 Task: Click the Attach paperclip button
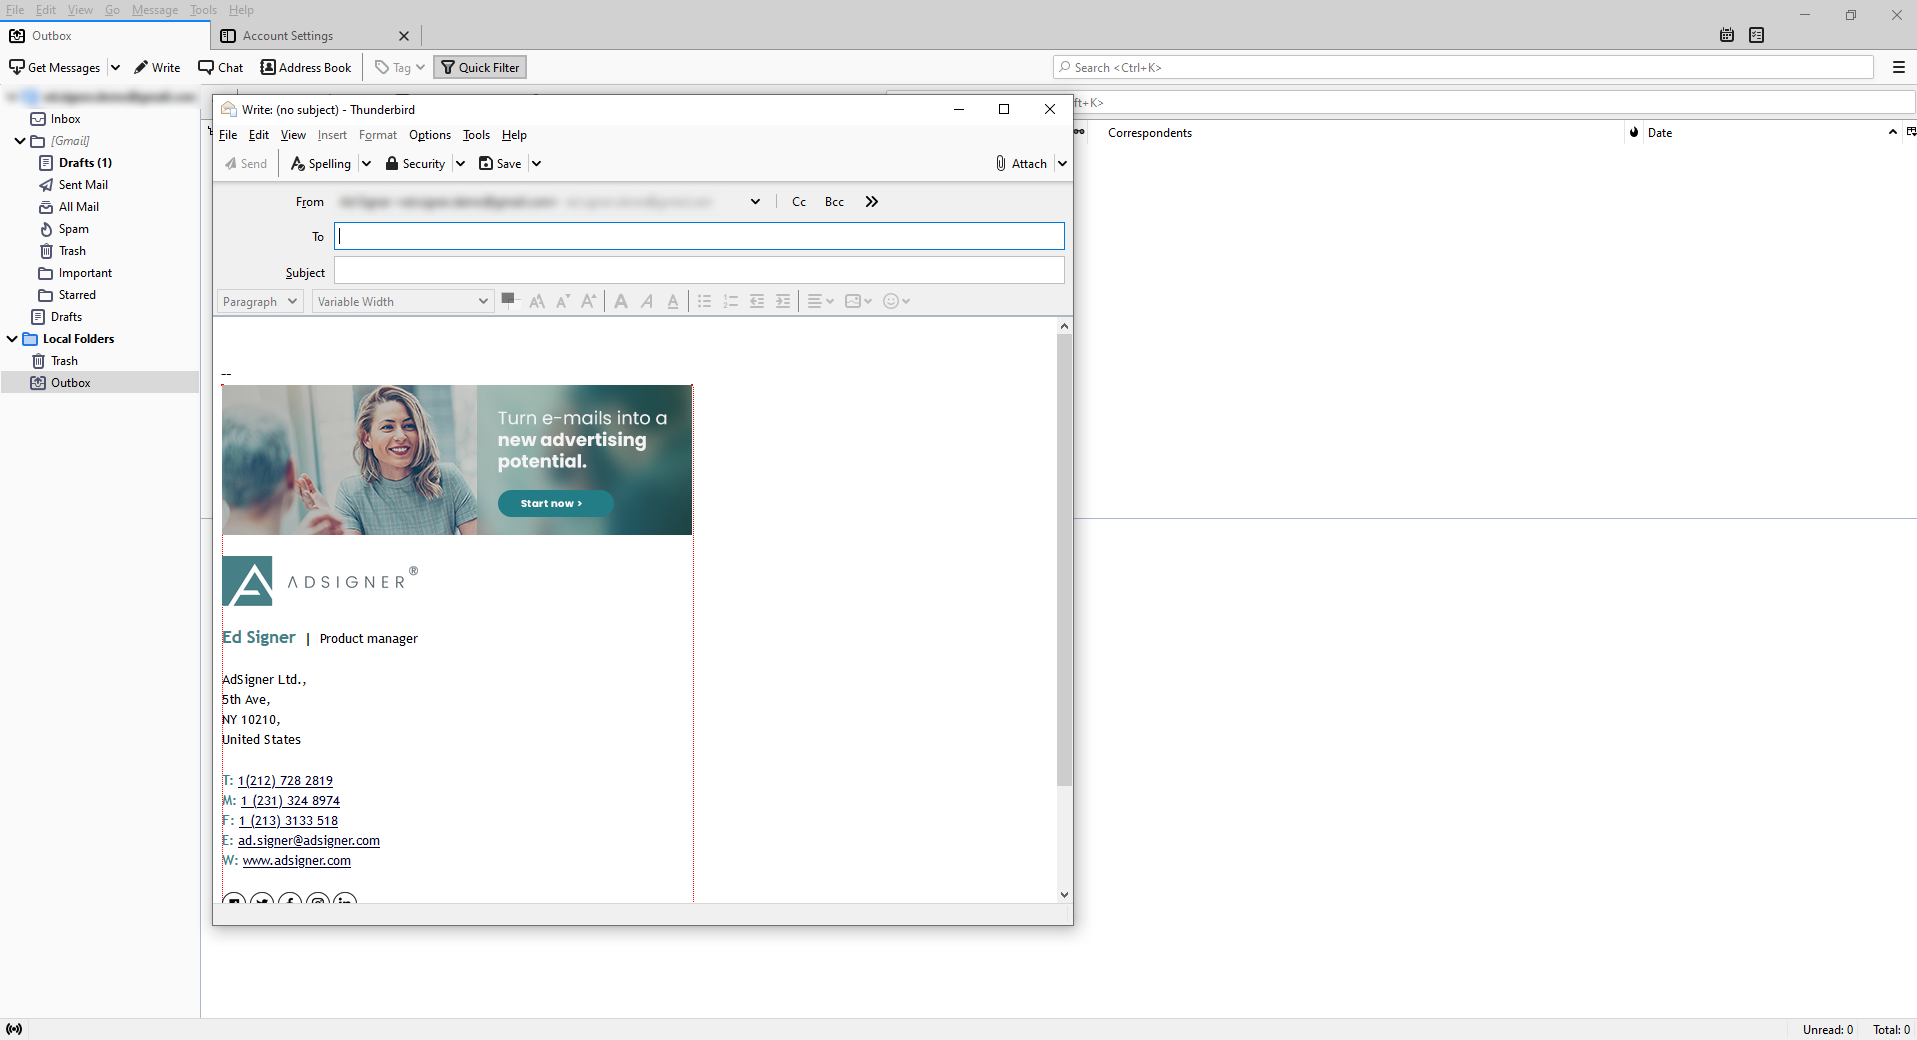(x=1021, y=164)
